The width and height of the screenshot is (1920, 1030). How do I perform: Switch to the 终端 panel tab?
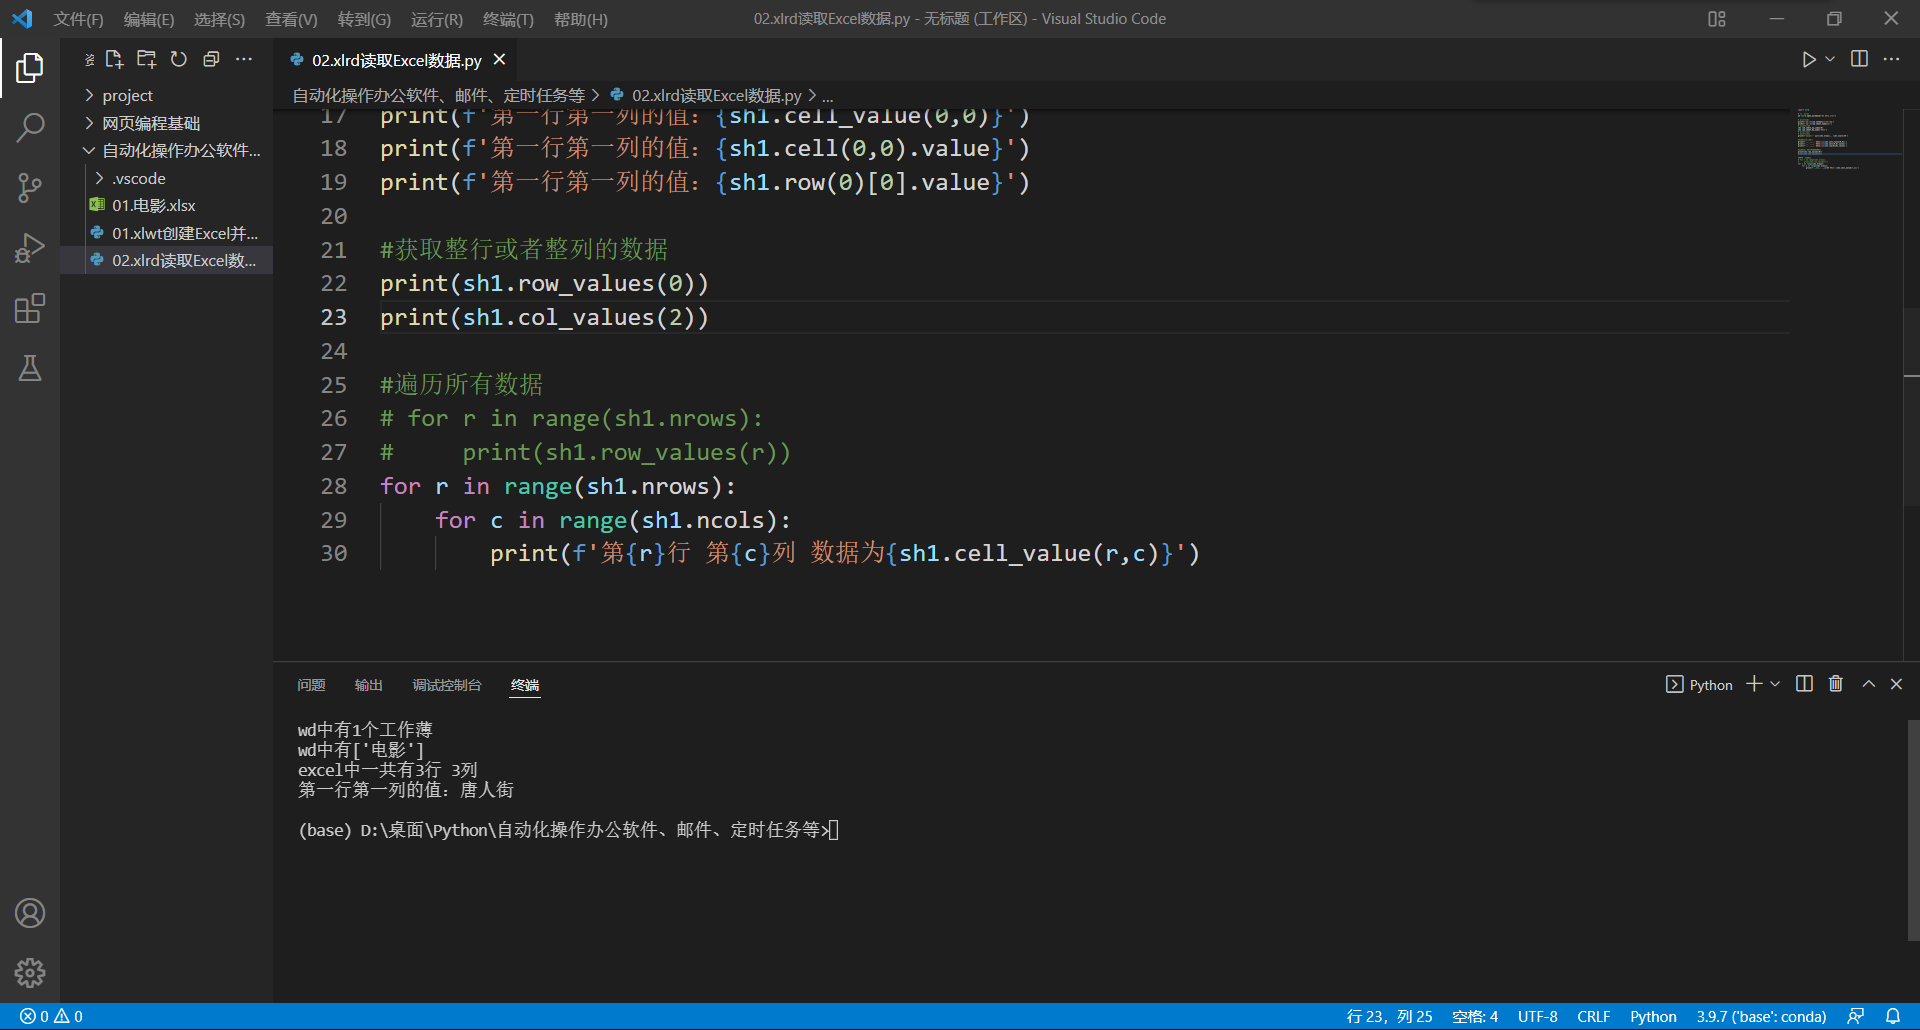tap(525, 685)
